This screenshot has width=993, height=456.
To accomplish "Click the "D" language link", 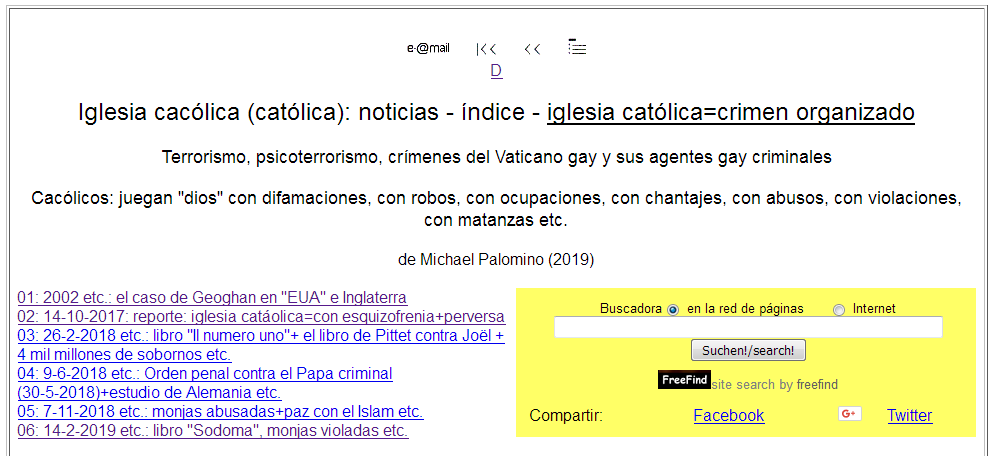I will 496,71.
